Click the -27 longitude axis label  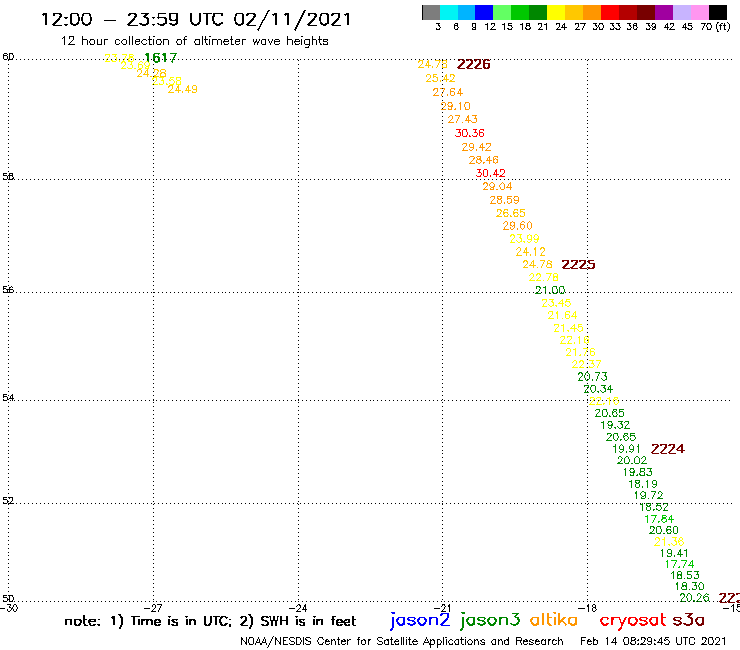[x=153, y=608]
